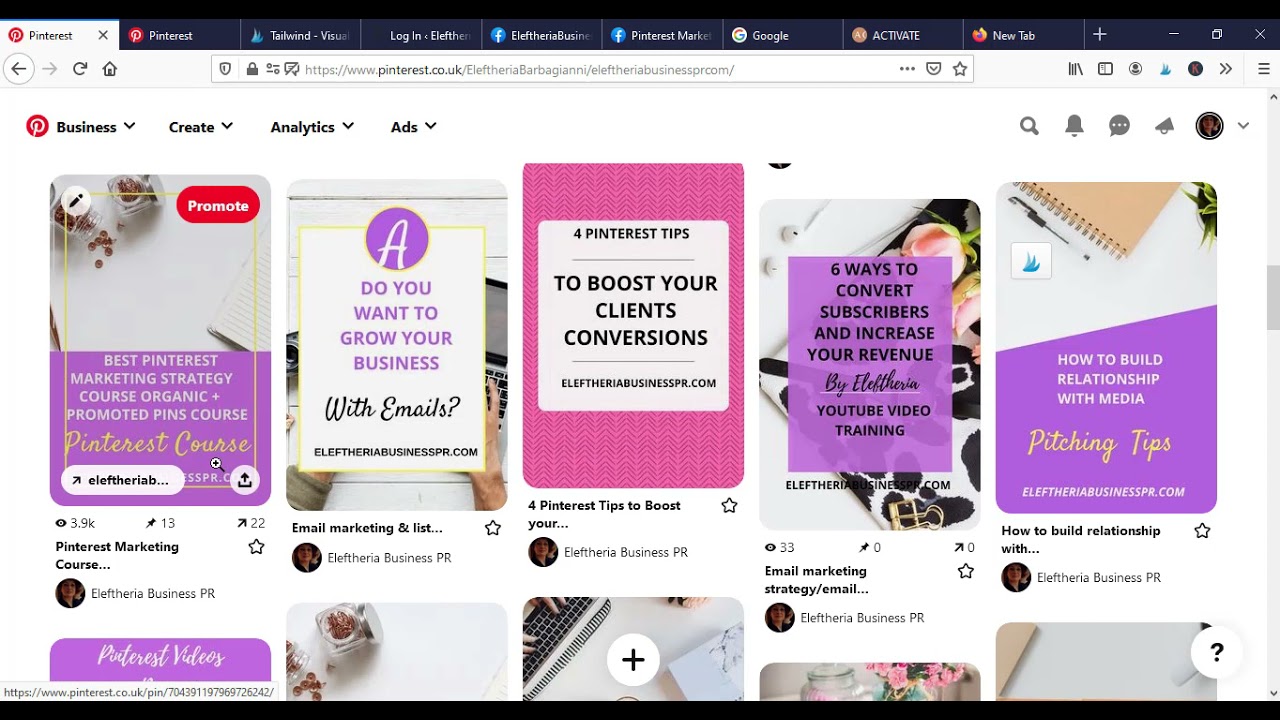The width and height of the screenshot is (1280, 720).
Task: Star the Email marketing & list pin
Action: pos(492,528)
